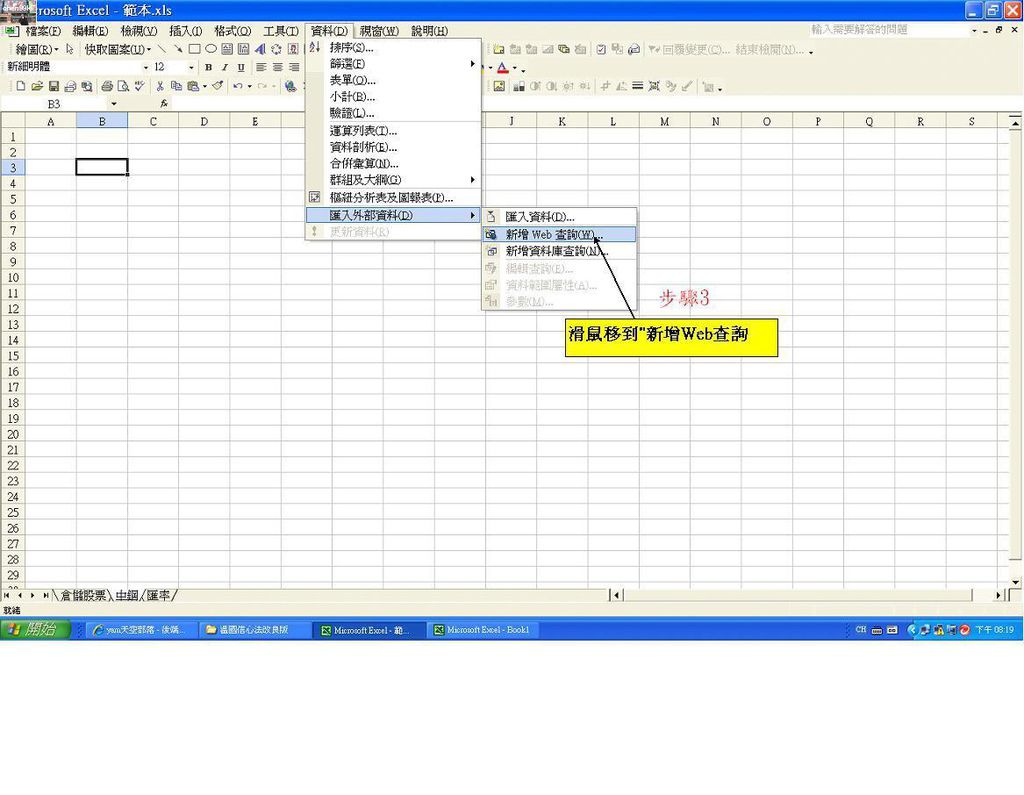1024x795 pixels.
Task: Open the 格式(O) Format menu
Action: coord(232,31)
